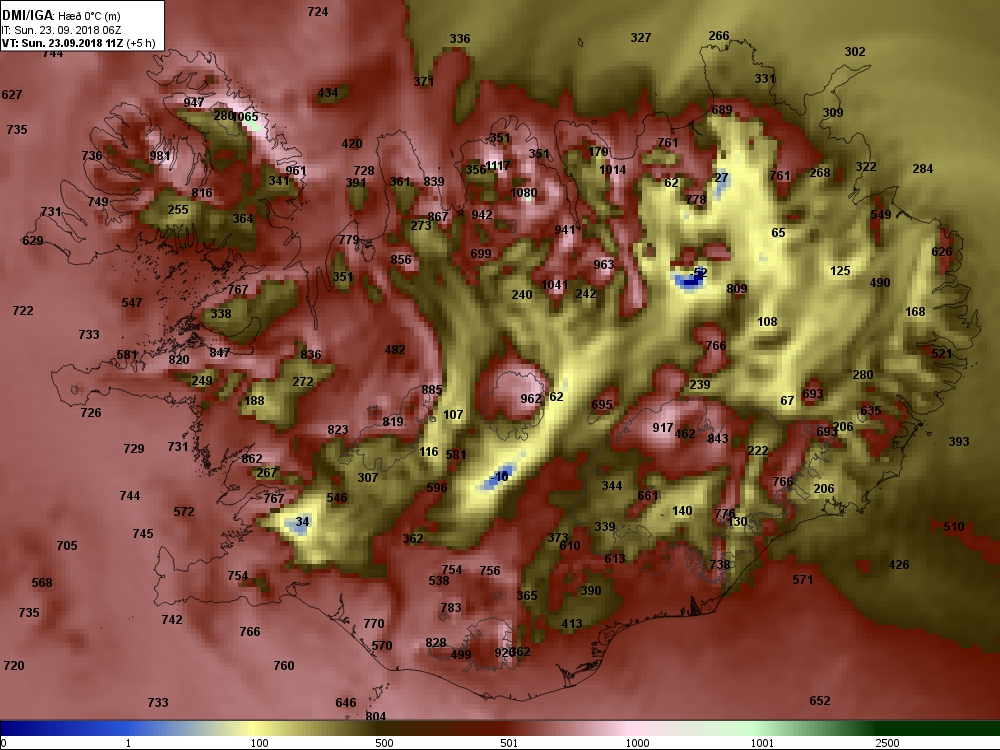1000x750 pixels.
Task: Click the map value 1117
Action: 497,166
